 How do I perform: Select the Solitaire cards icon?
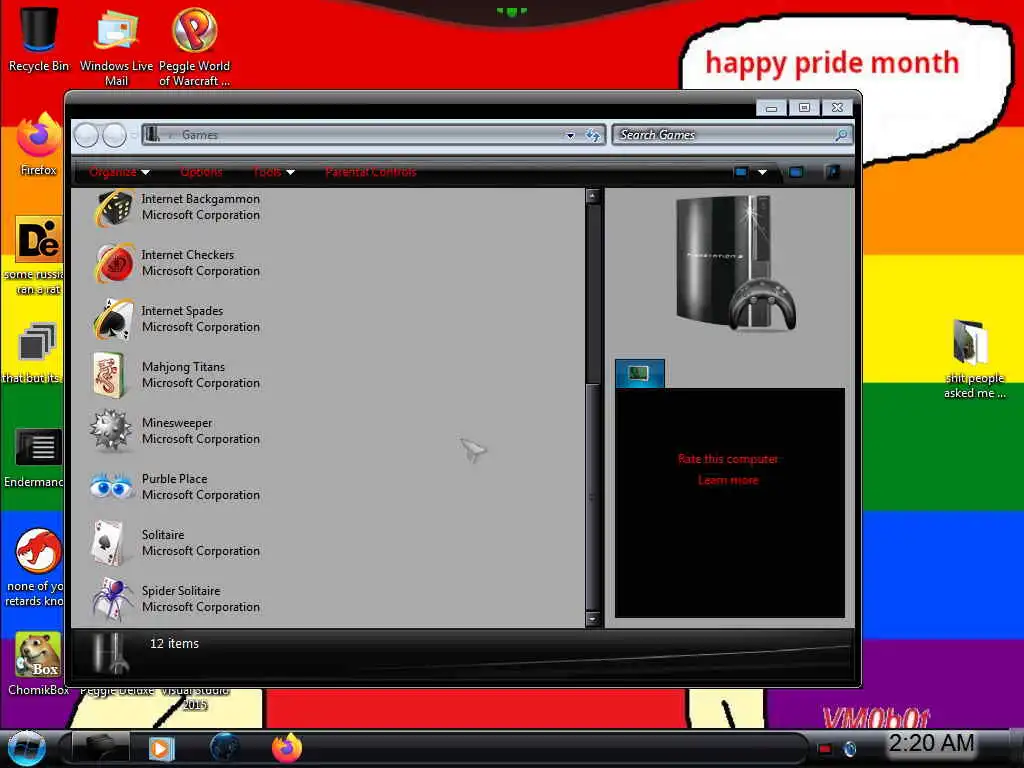coord(108,543)
